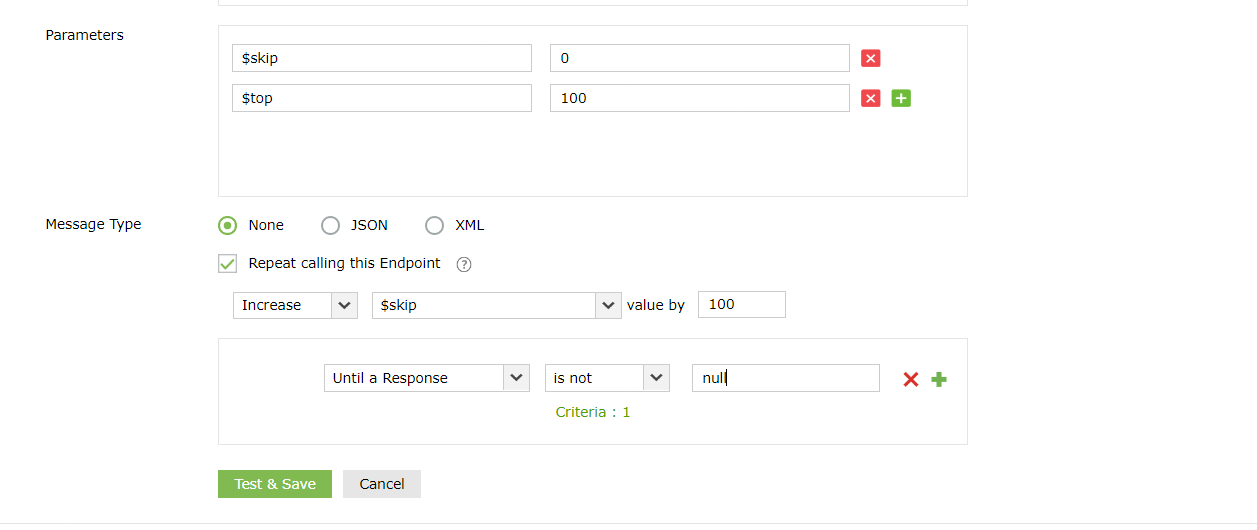The height and width of the screenshot is (530, 1257).
Task: Choose the XML message type
Action: [434, 225]
